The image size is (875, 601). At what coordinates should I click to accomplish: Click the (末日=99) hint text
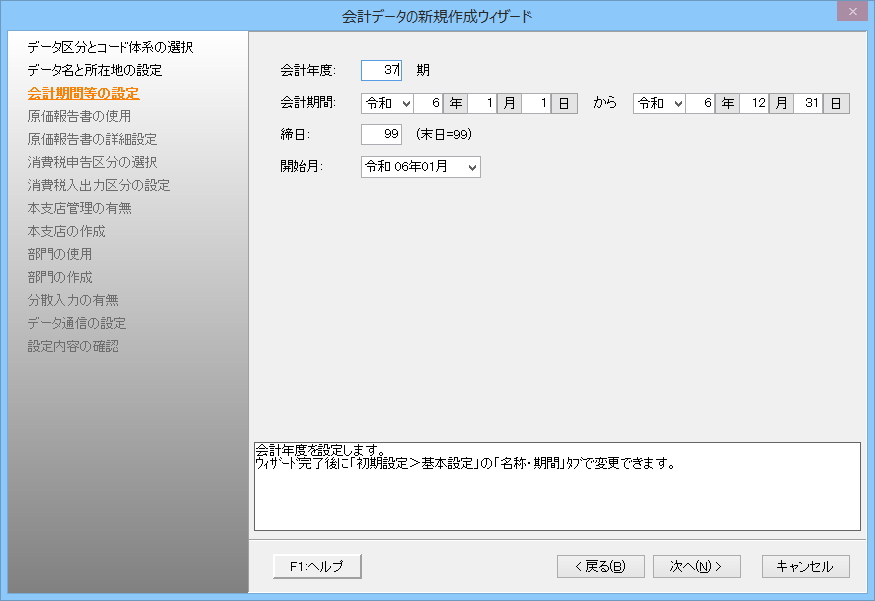[x=444, y=134]
